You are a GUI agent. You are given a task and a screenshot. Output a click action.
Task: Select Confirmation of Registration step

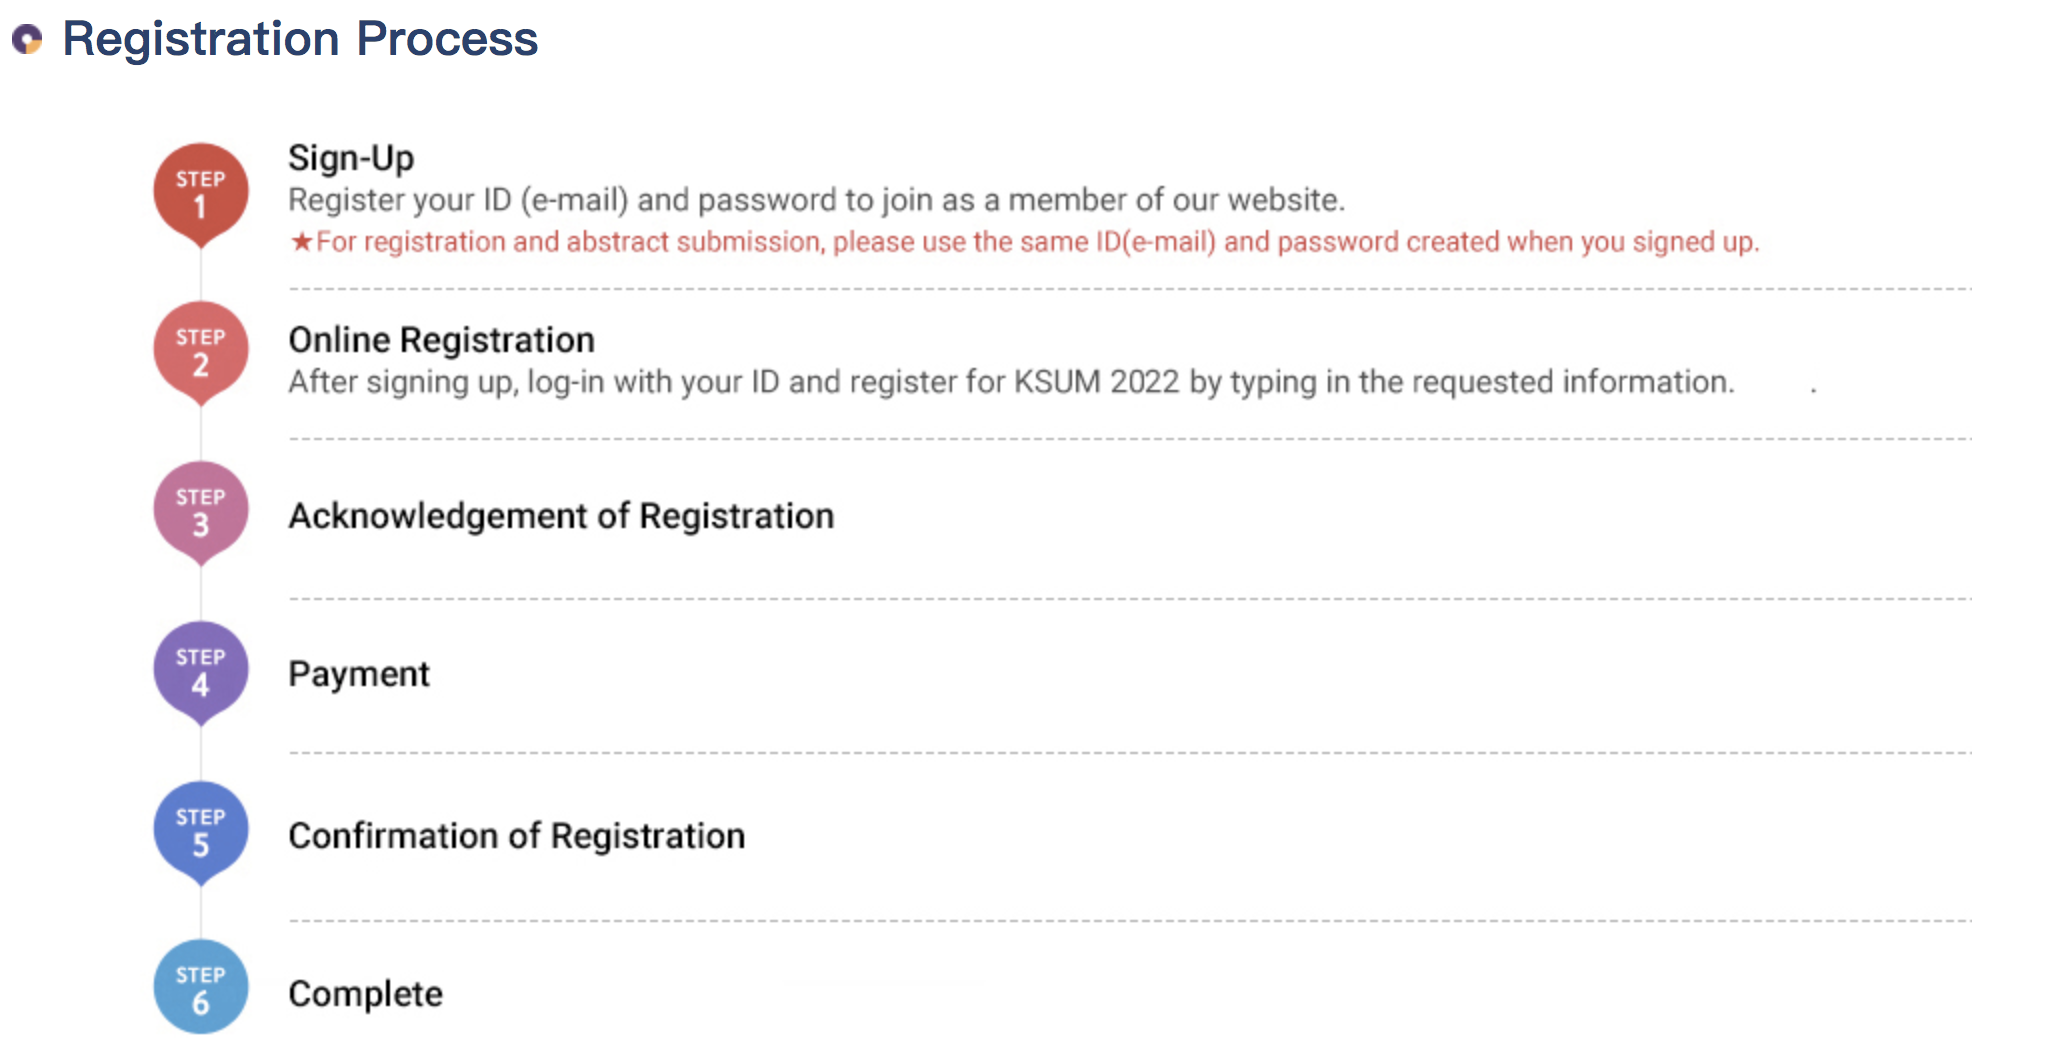pyautogui.click(x=516, y=836)
